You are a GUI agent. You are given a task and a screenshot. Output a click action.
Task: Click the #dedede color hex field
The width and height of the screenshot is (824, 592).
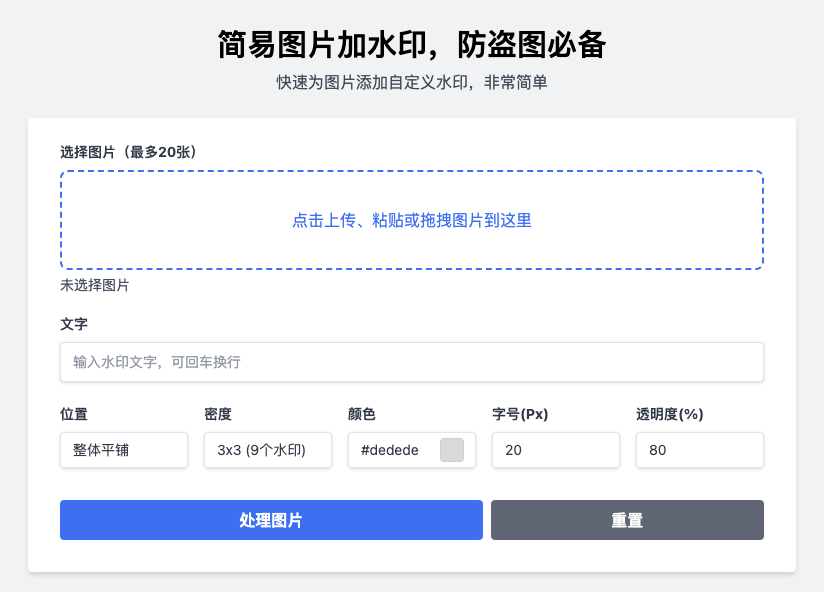pyautogui.click(x=394, y=450)
